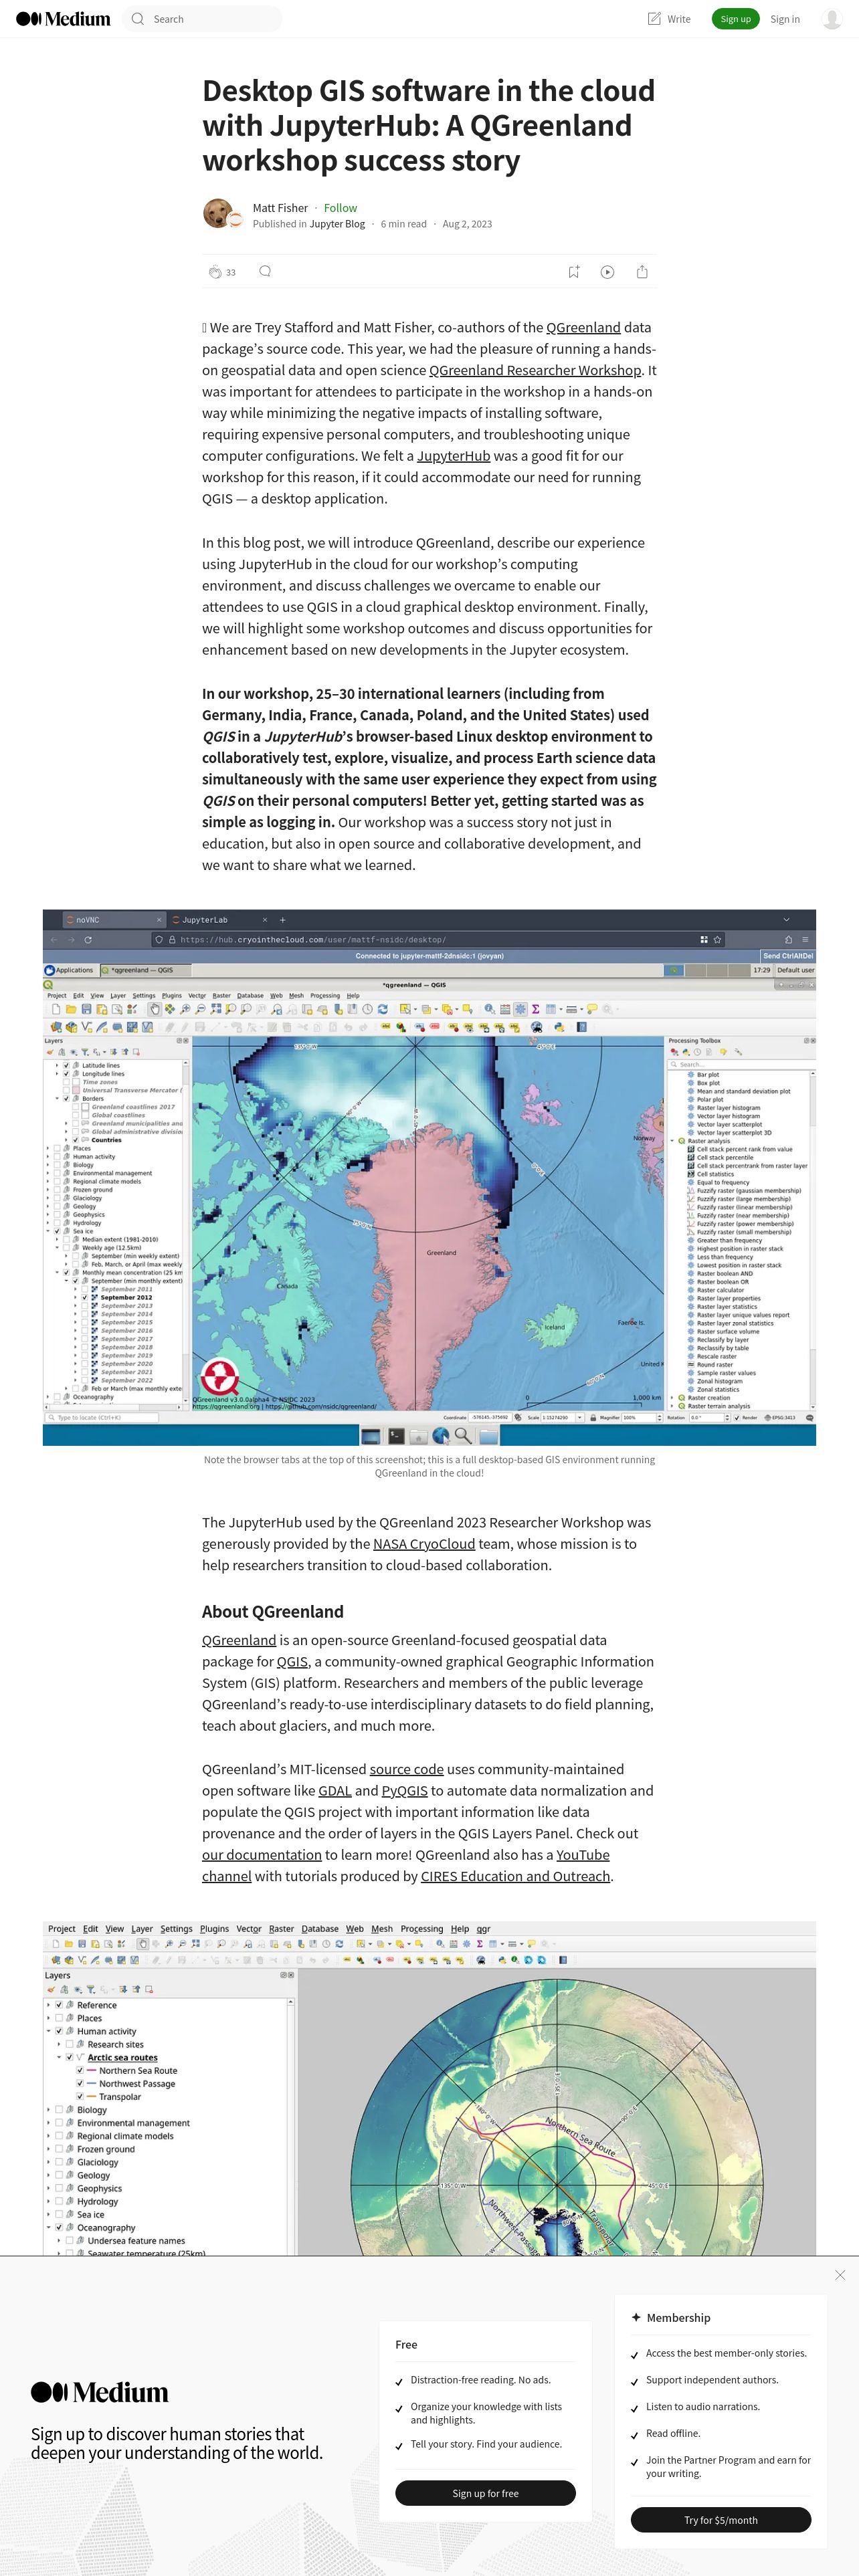This screenshot has height=2576, width=859.
Task: Click the QGreenland logo in the first map screenshot
Action: (x=219, y=1377)
